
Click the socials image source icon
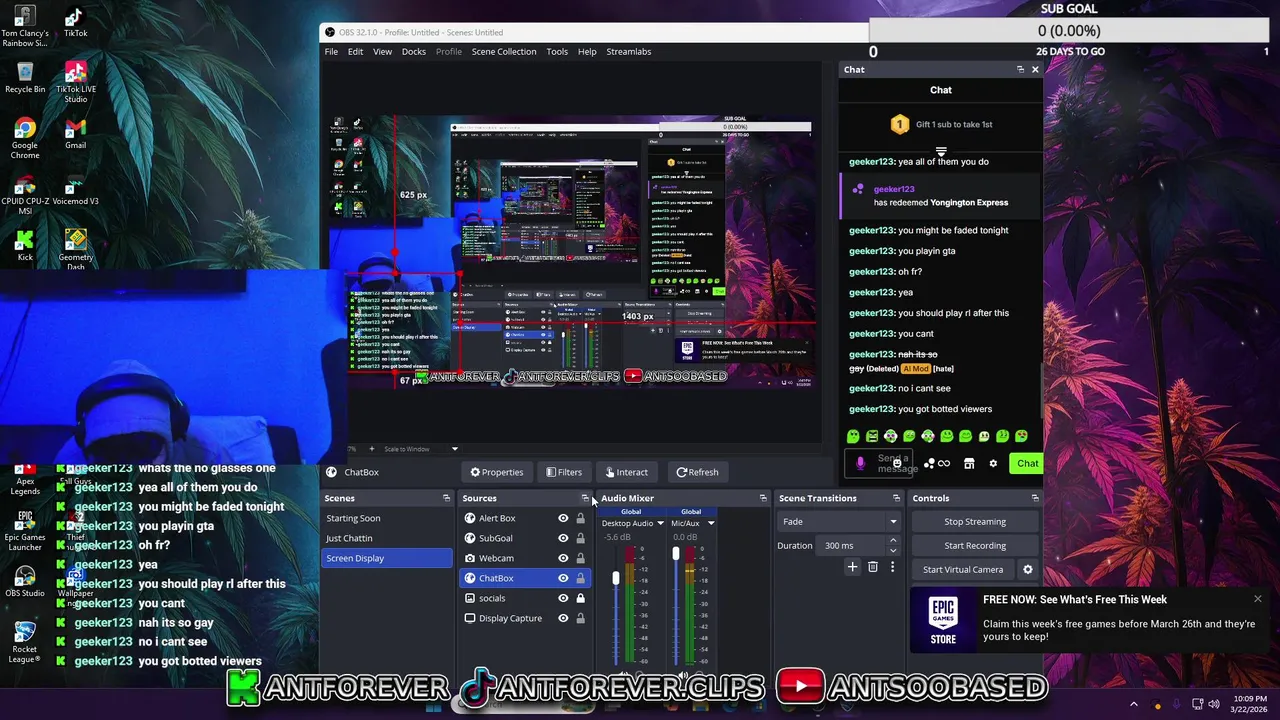coord(470,598)
